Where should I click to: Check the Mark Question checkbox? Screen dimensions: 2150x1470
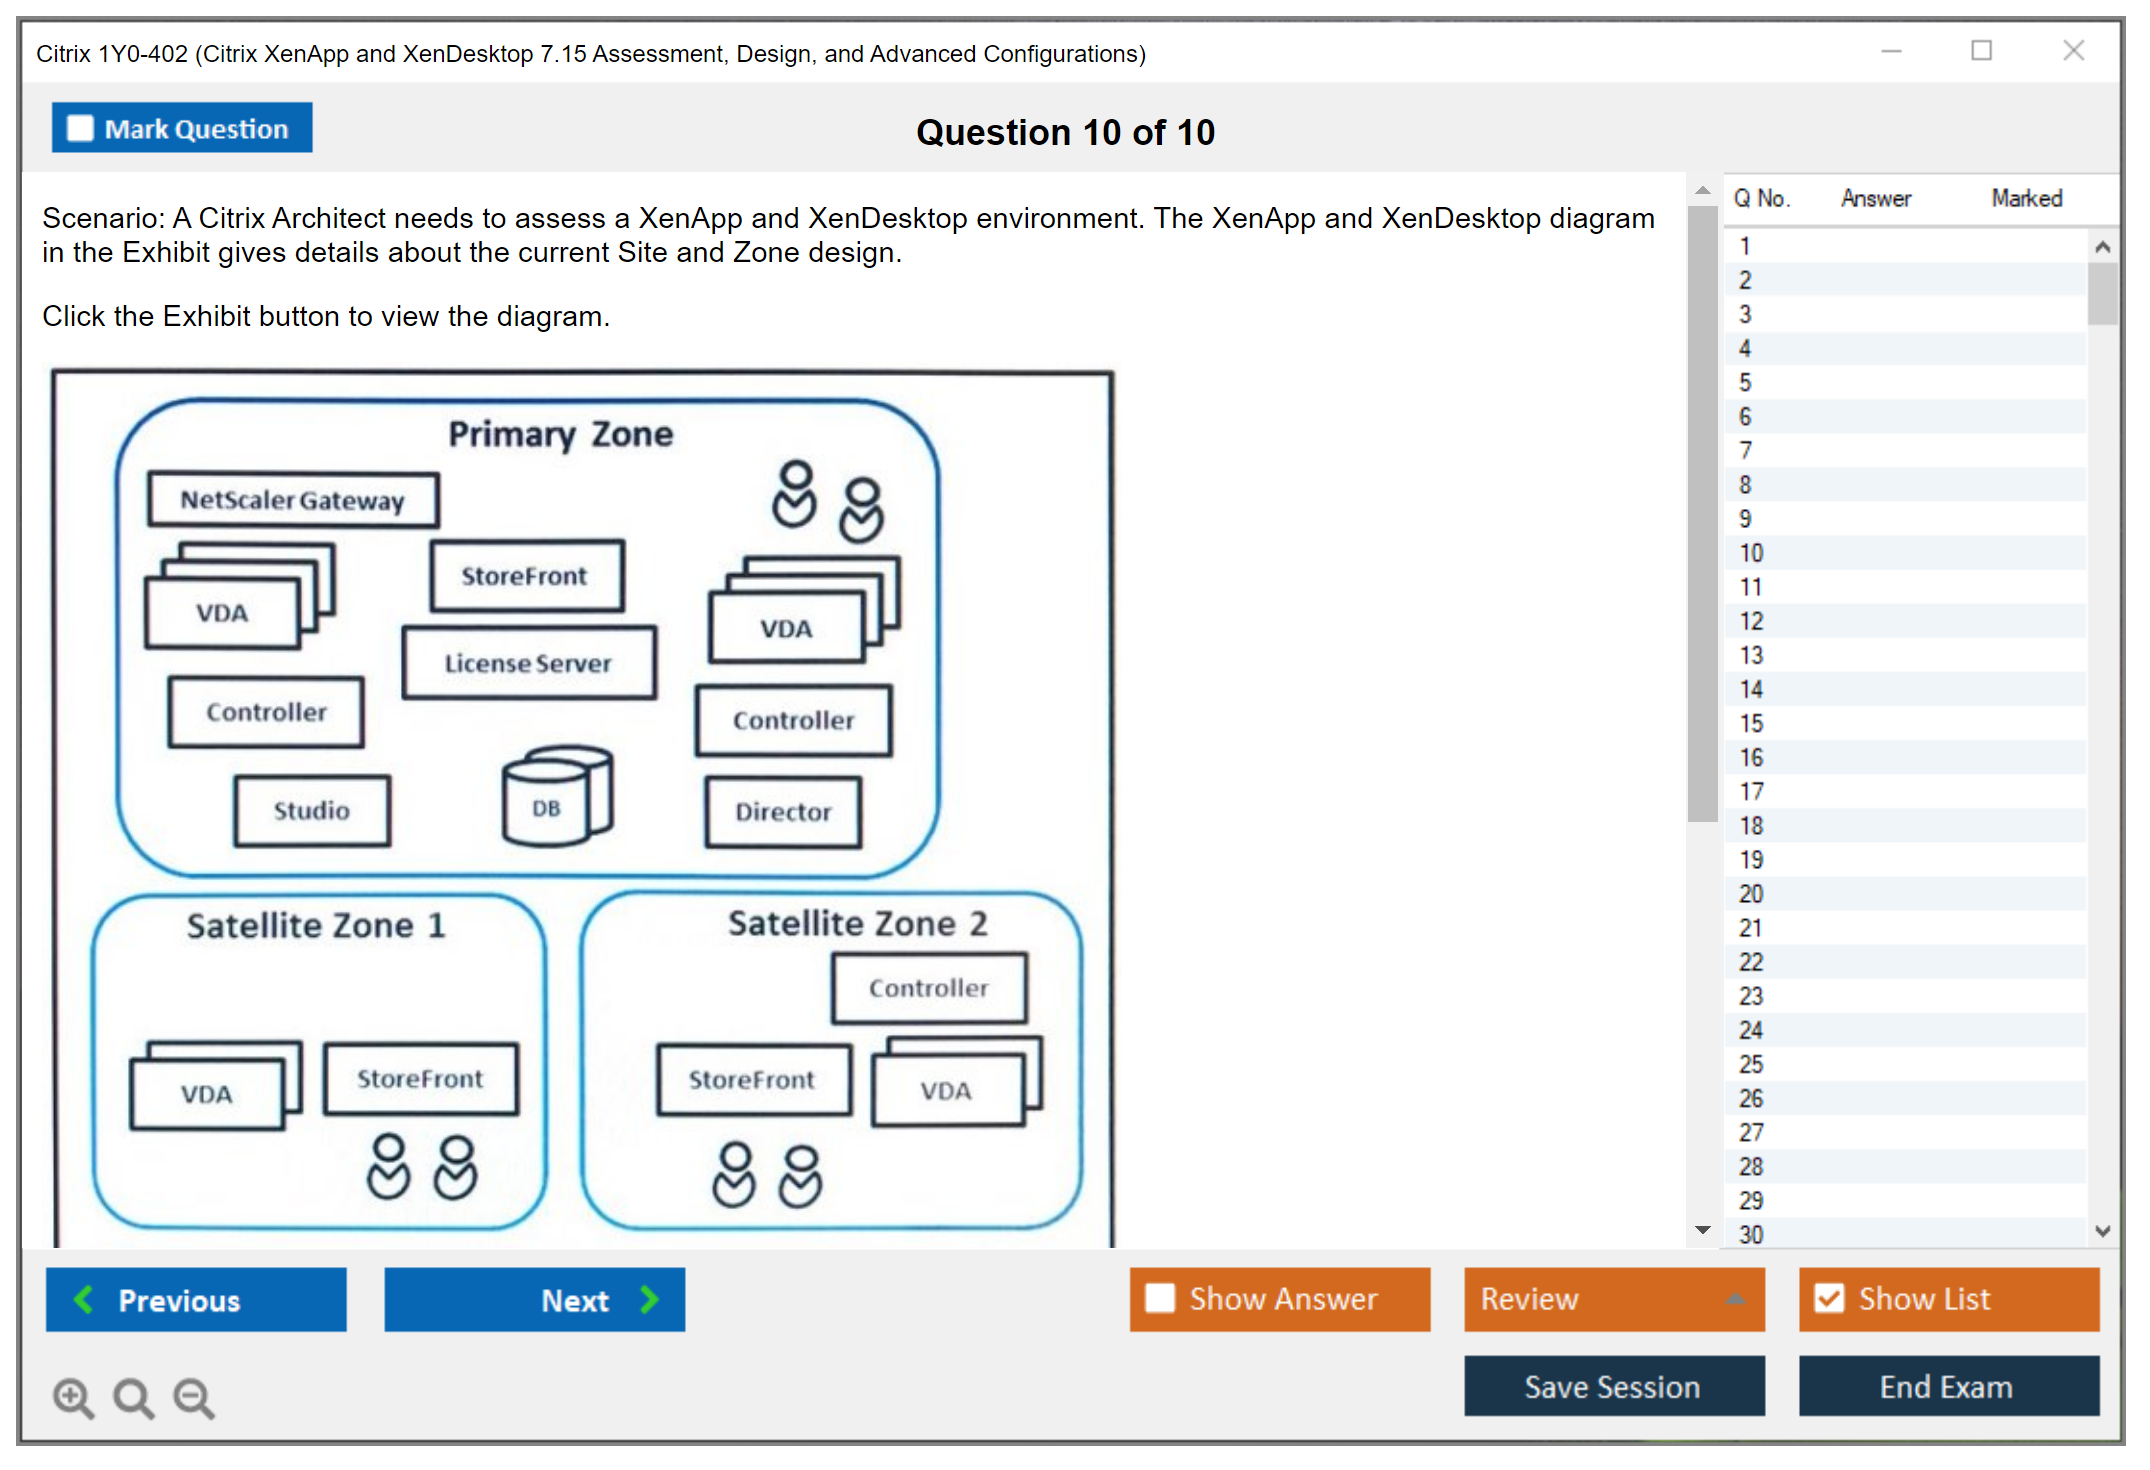point(80,128)
